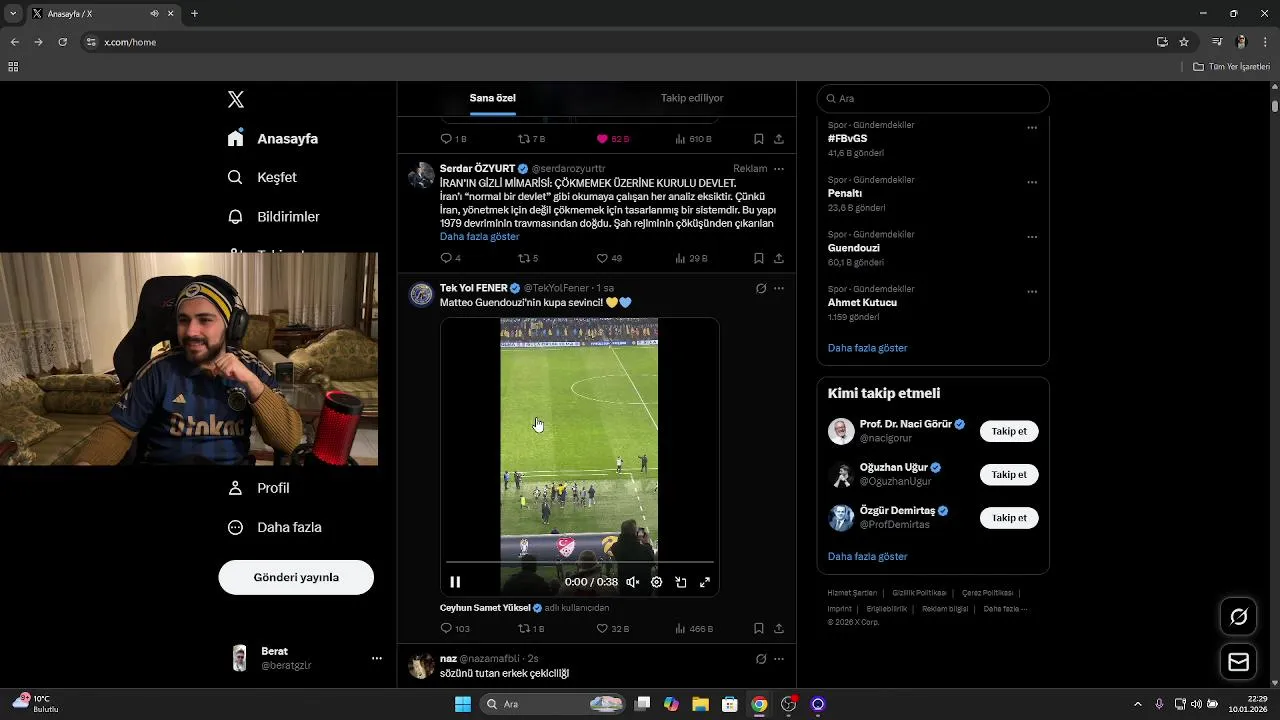Follow Prof. Dr. Naci Görür
The image size is (1280, 720).
[1009, 431]
